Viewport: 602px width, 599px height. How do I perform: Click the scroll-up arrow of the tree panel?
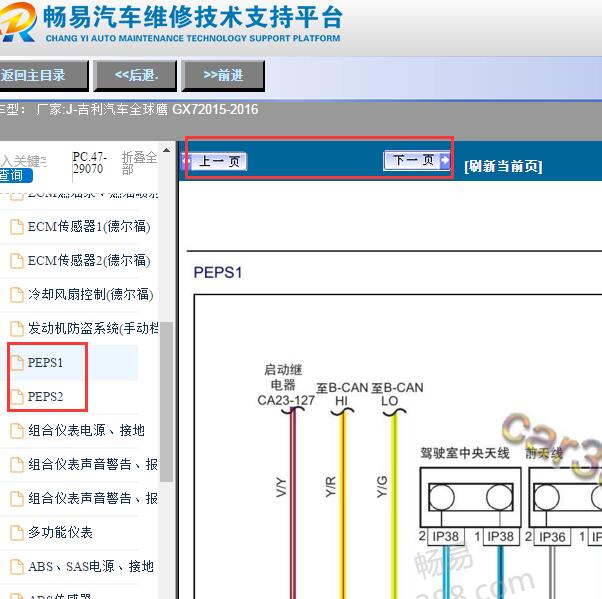(x=166, y=151)
